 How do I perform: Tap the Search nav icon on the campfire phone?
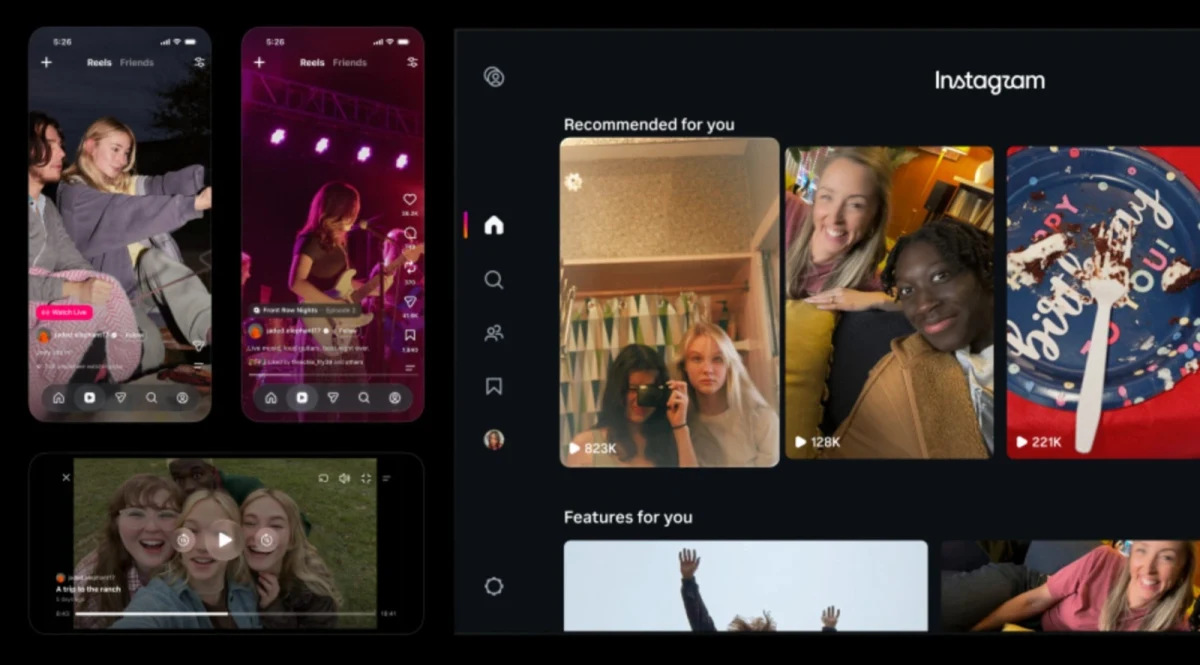click(x=151, y=397)
